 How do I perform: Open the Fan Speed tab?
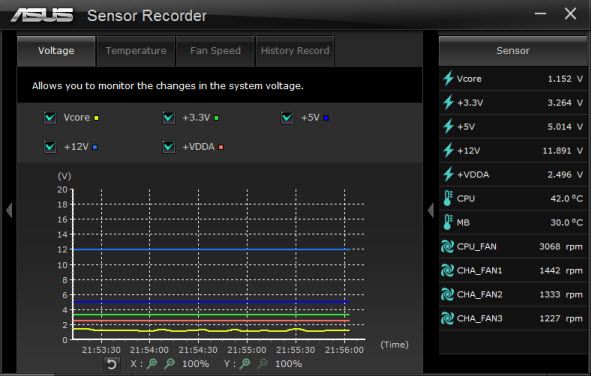(x=215, y=51)
